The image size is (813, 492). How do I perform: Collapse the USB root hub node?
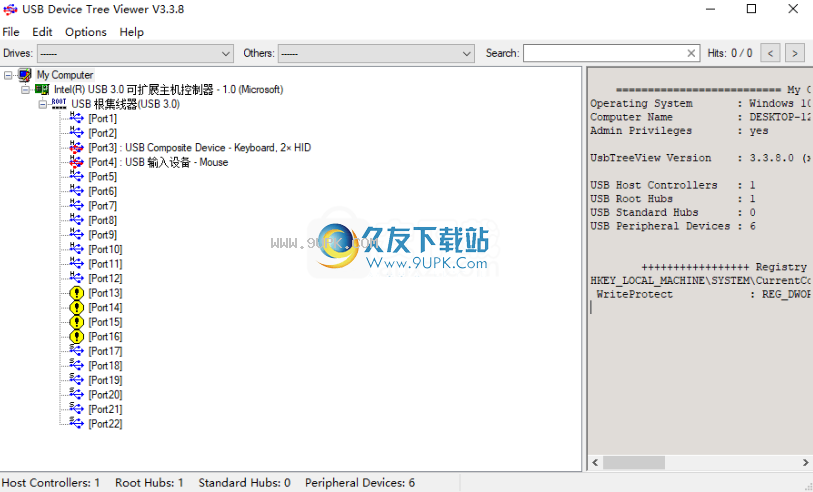pyautogui.click(x=43, y=104)
